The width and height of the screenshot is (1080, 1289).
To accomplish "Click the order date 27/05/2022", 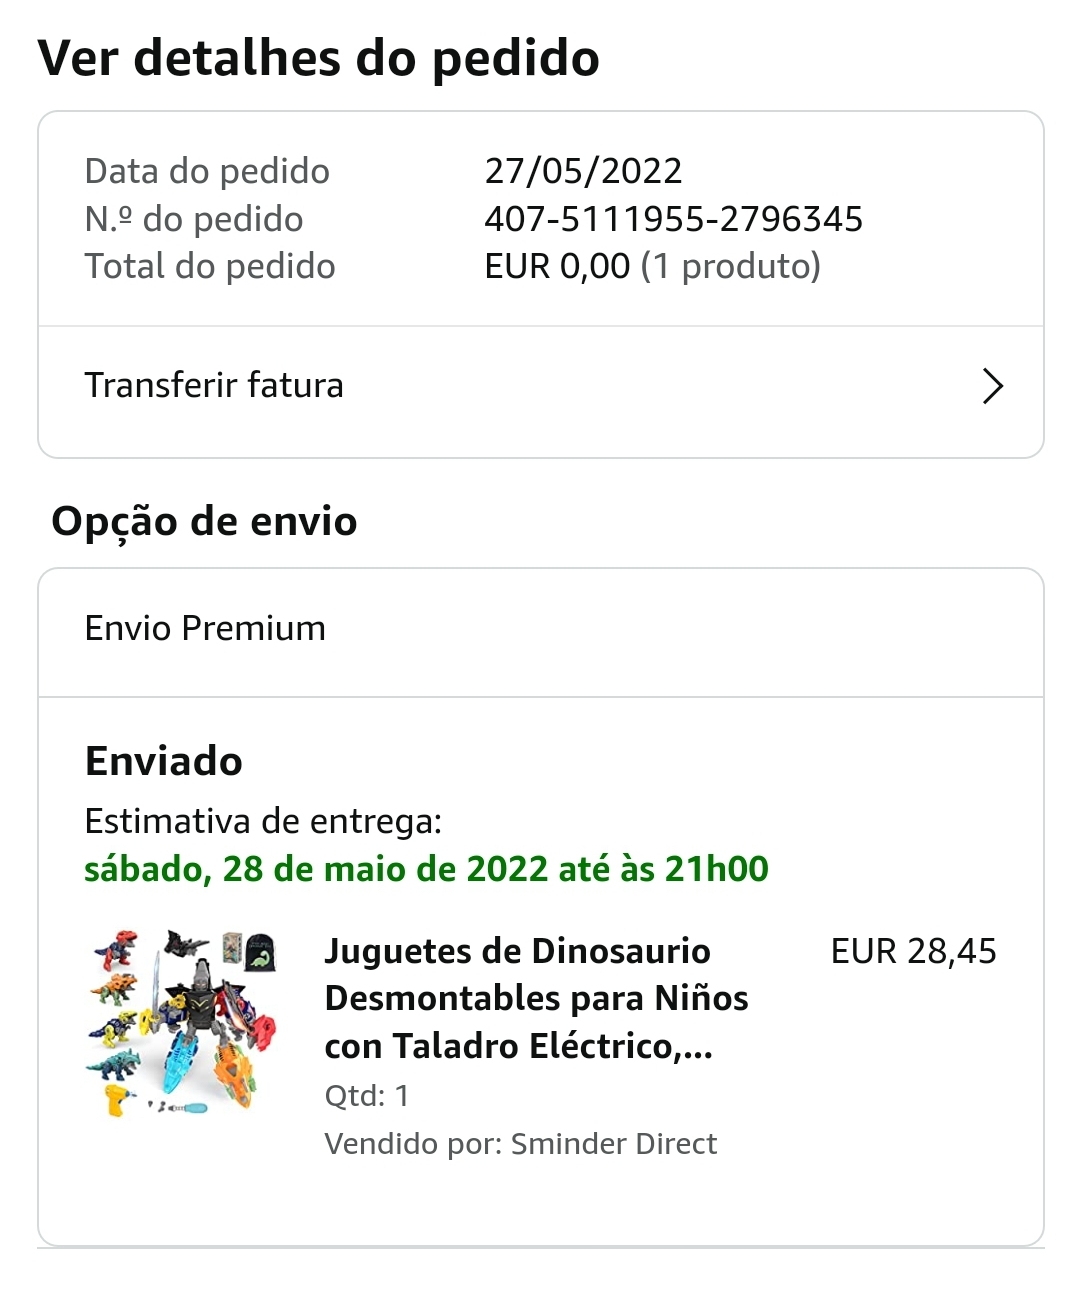I will (583, 171).
